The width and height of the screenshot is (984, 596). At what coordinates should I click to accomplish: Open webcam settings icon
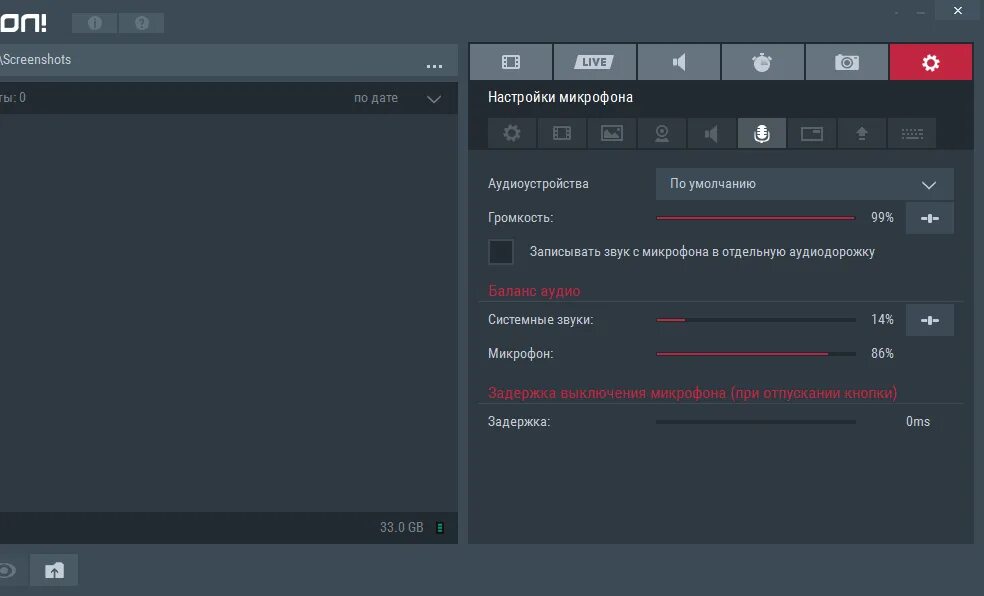[x=661, y=133]
